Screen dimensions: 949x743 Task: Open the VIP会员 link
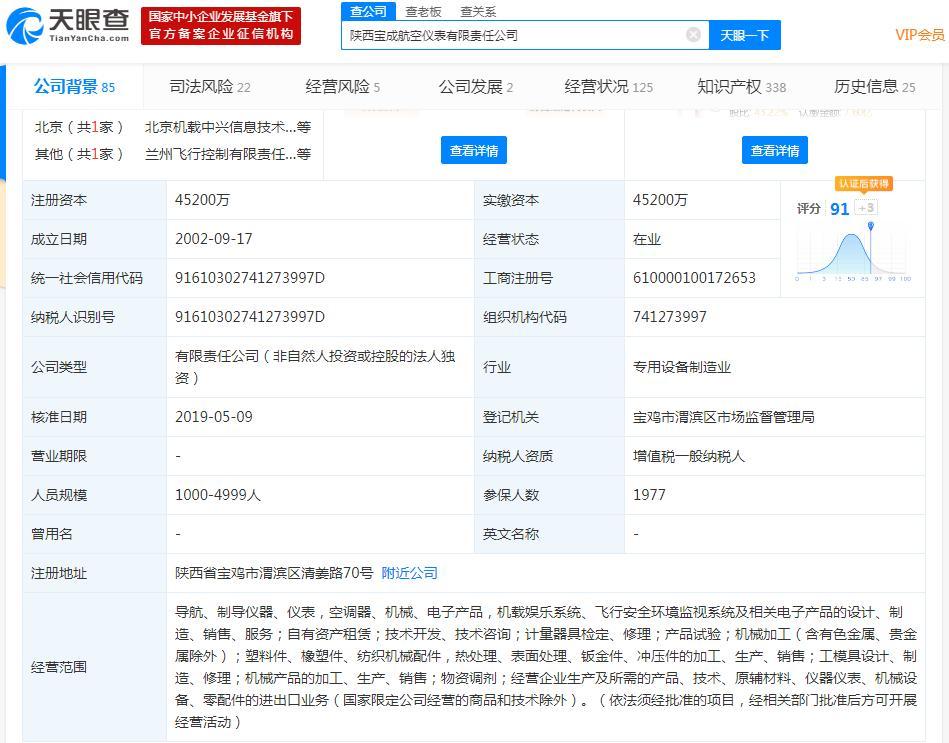coord(919,35)
